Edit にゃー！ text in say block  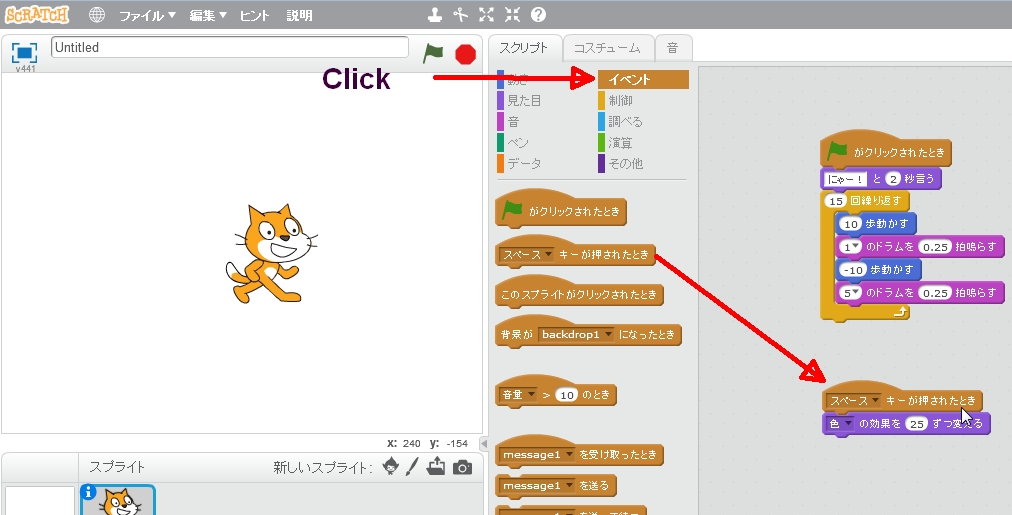click(x=844, y=179)
